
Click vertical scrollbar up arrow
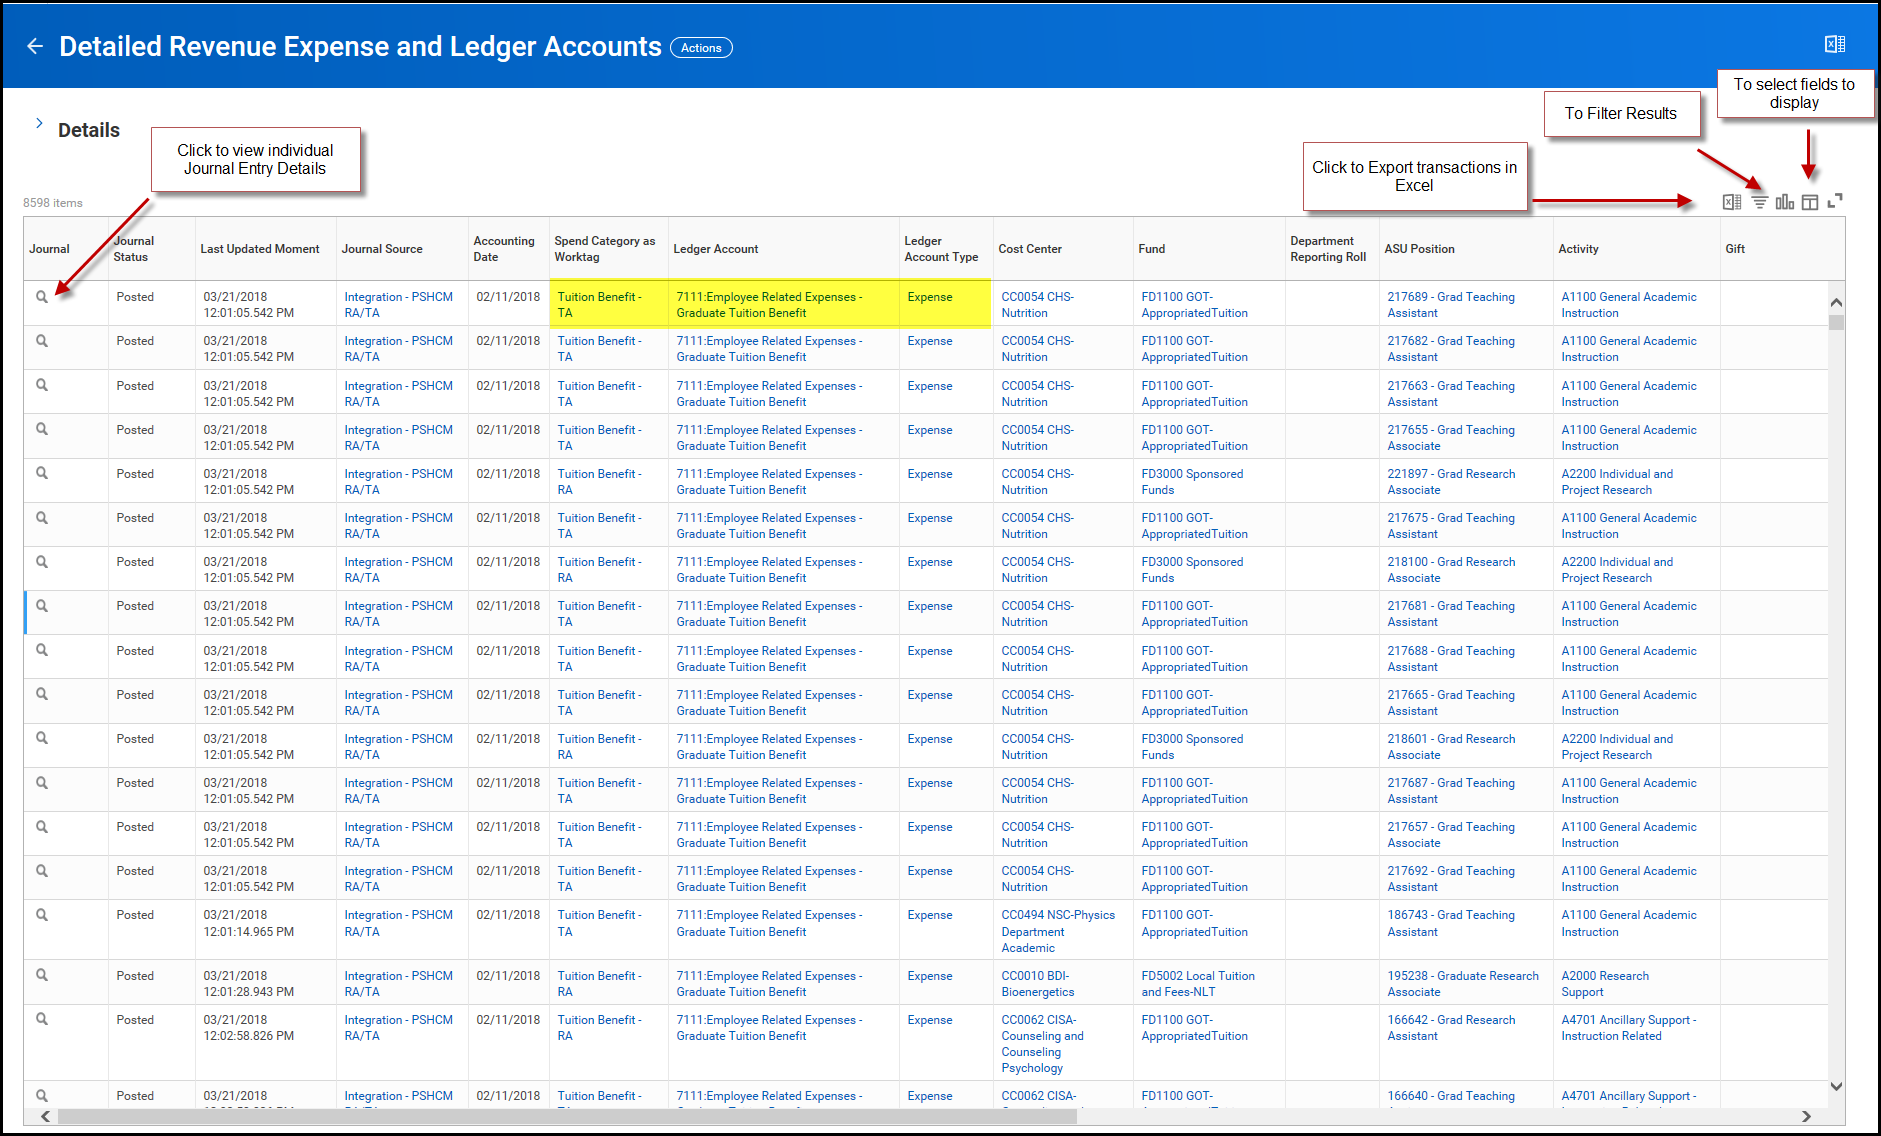[1836, 302]
